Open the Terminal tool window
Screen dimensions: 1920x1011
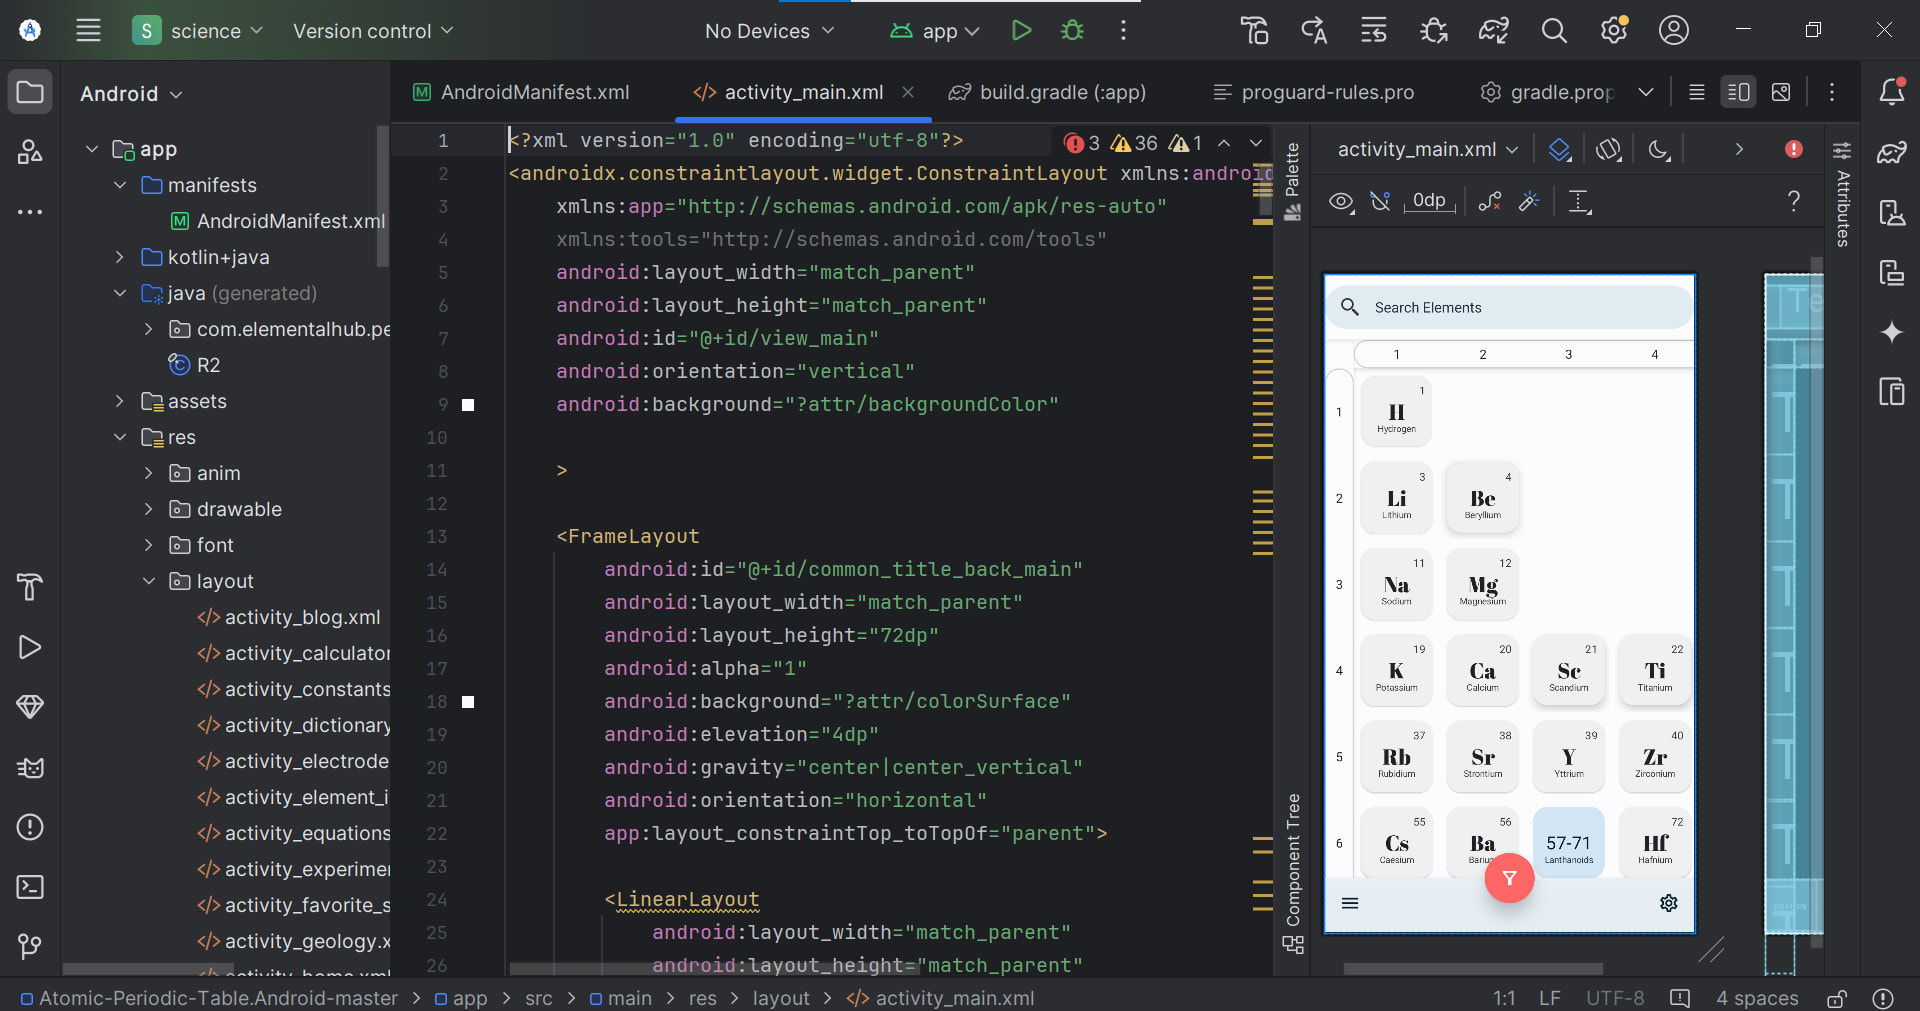click(x=30, y=887)
